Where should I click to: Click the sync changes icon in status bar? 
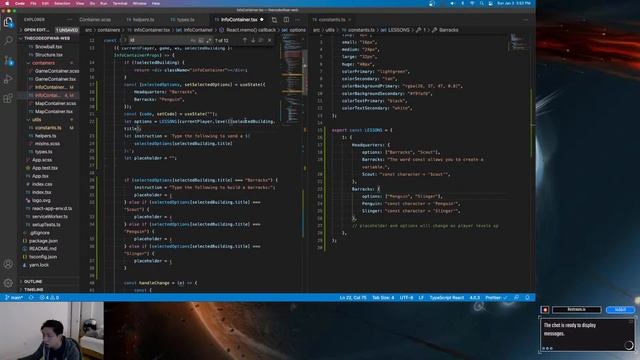(31, 298)
